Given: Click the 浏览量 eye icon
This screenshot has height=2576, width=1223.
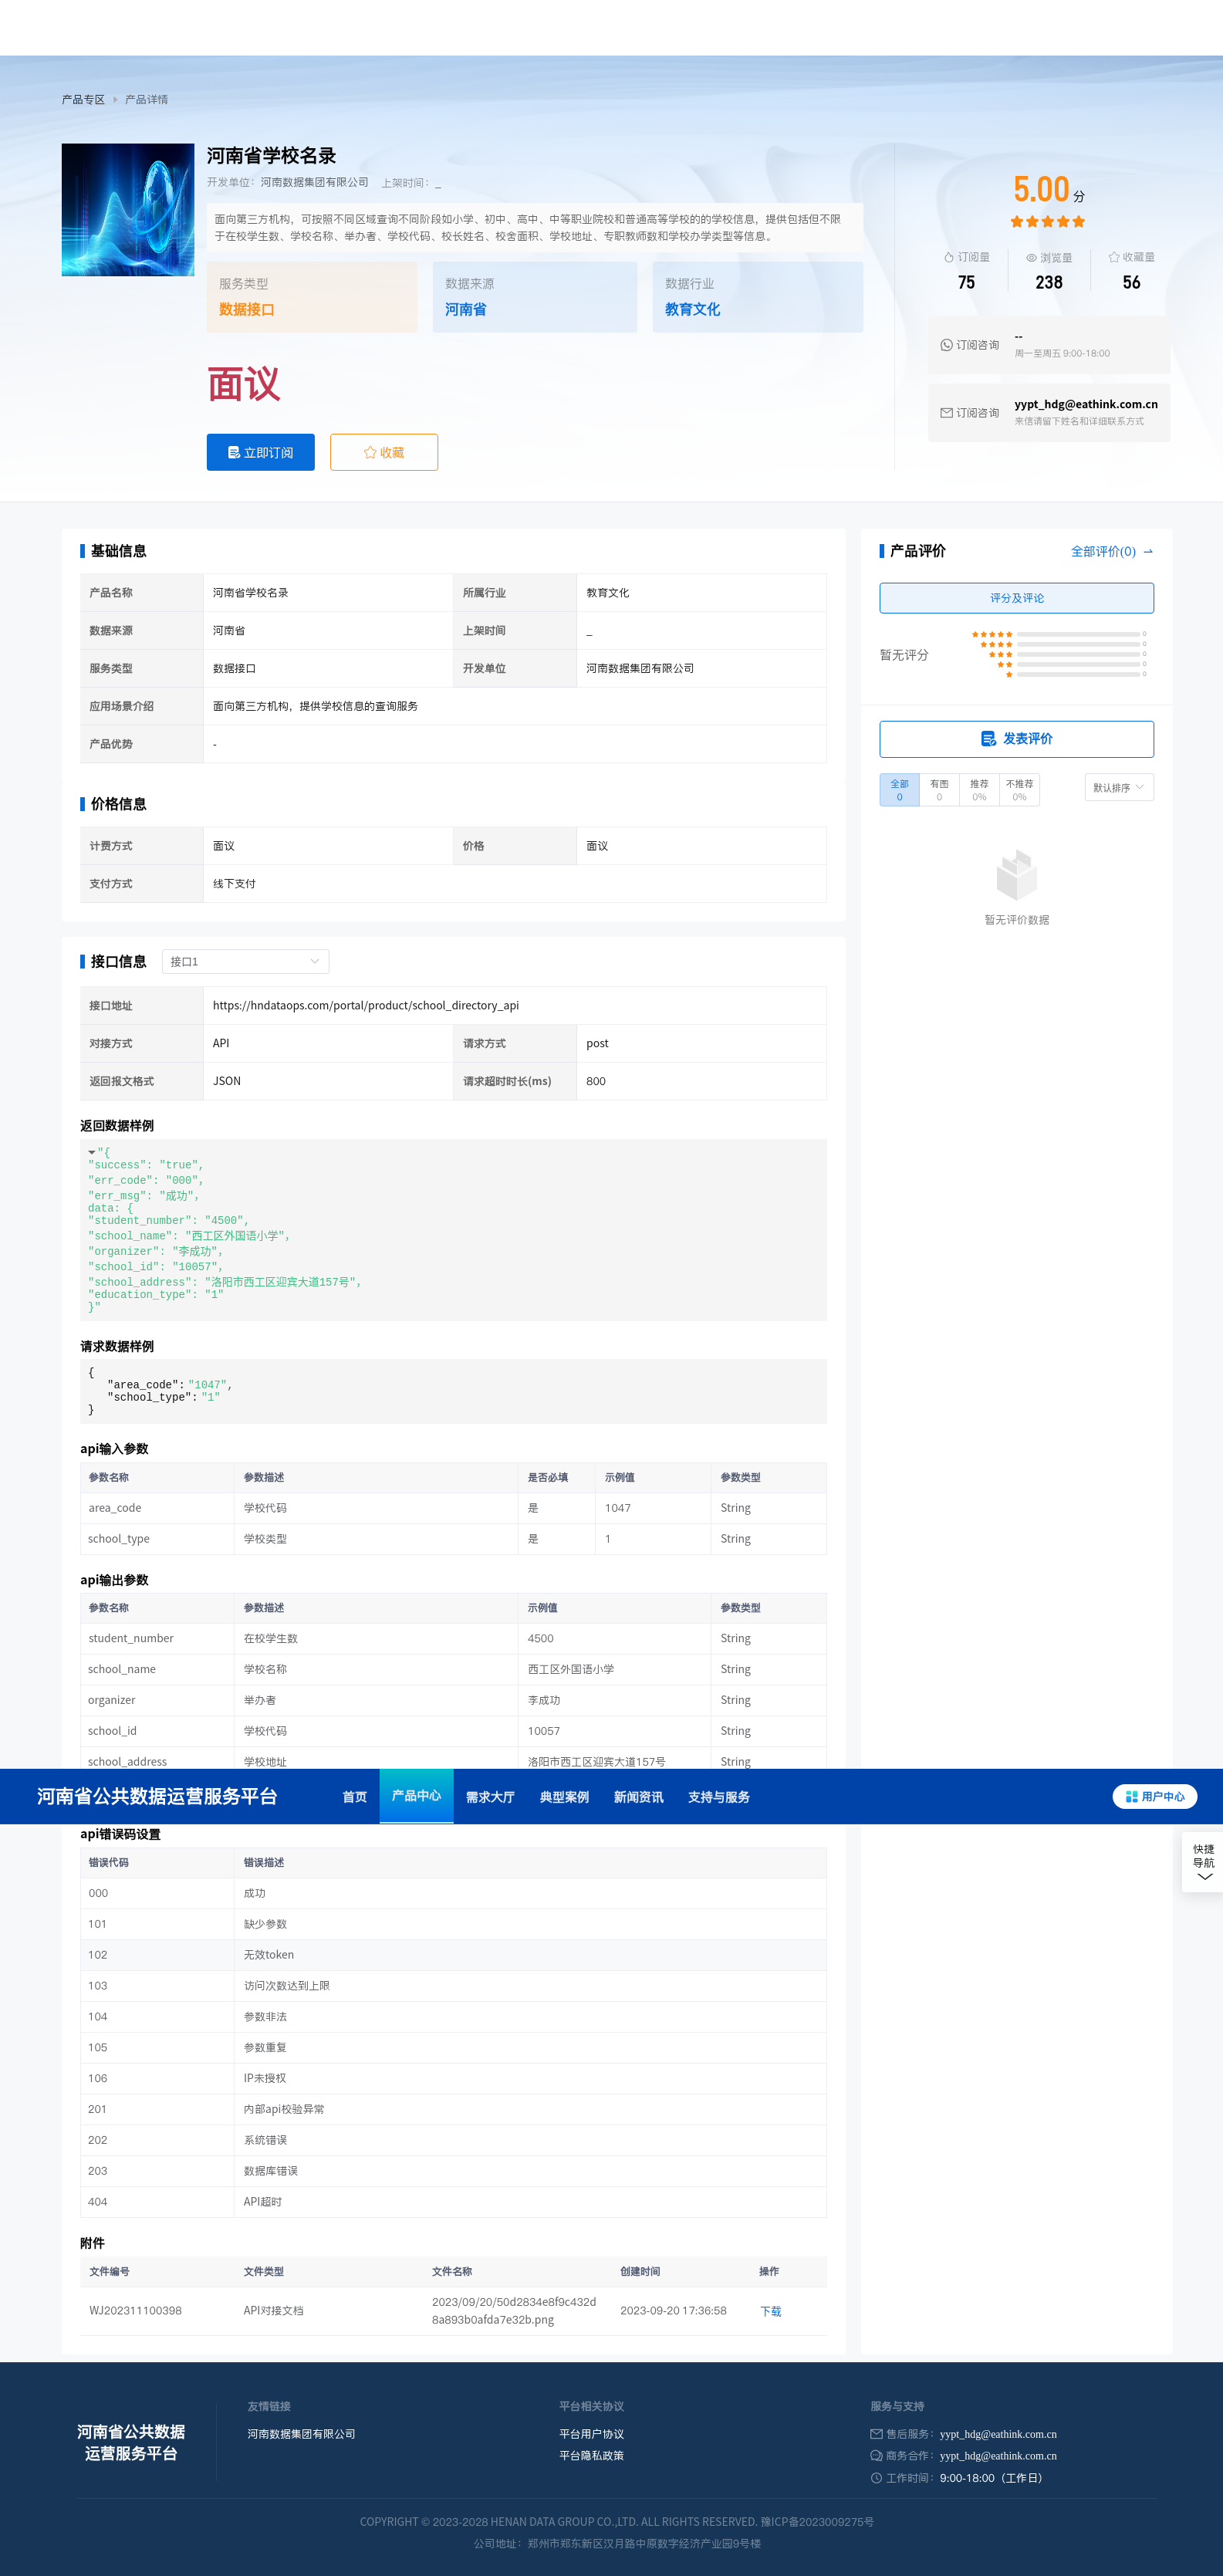Looking at the screenshot, I should point(1031,258).
